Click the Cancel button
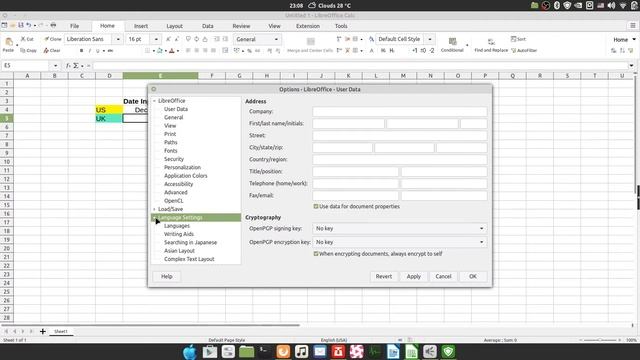The image size is (640, 360). coord(443,276)
